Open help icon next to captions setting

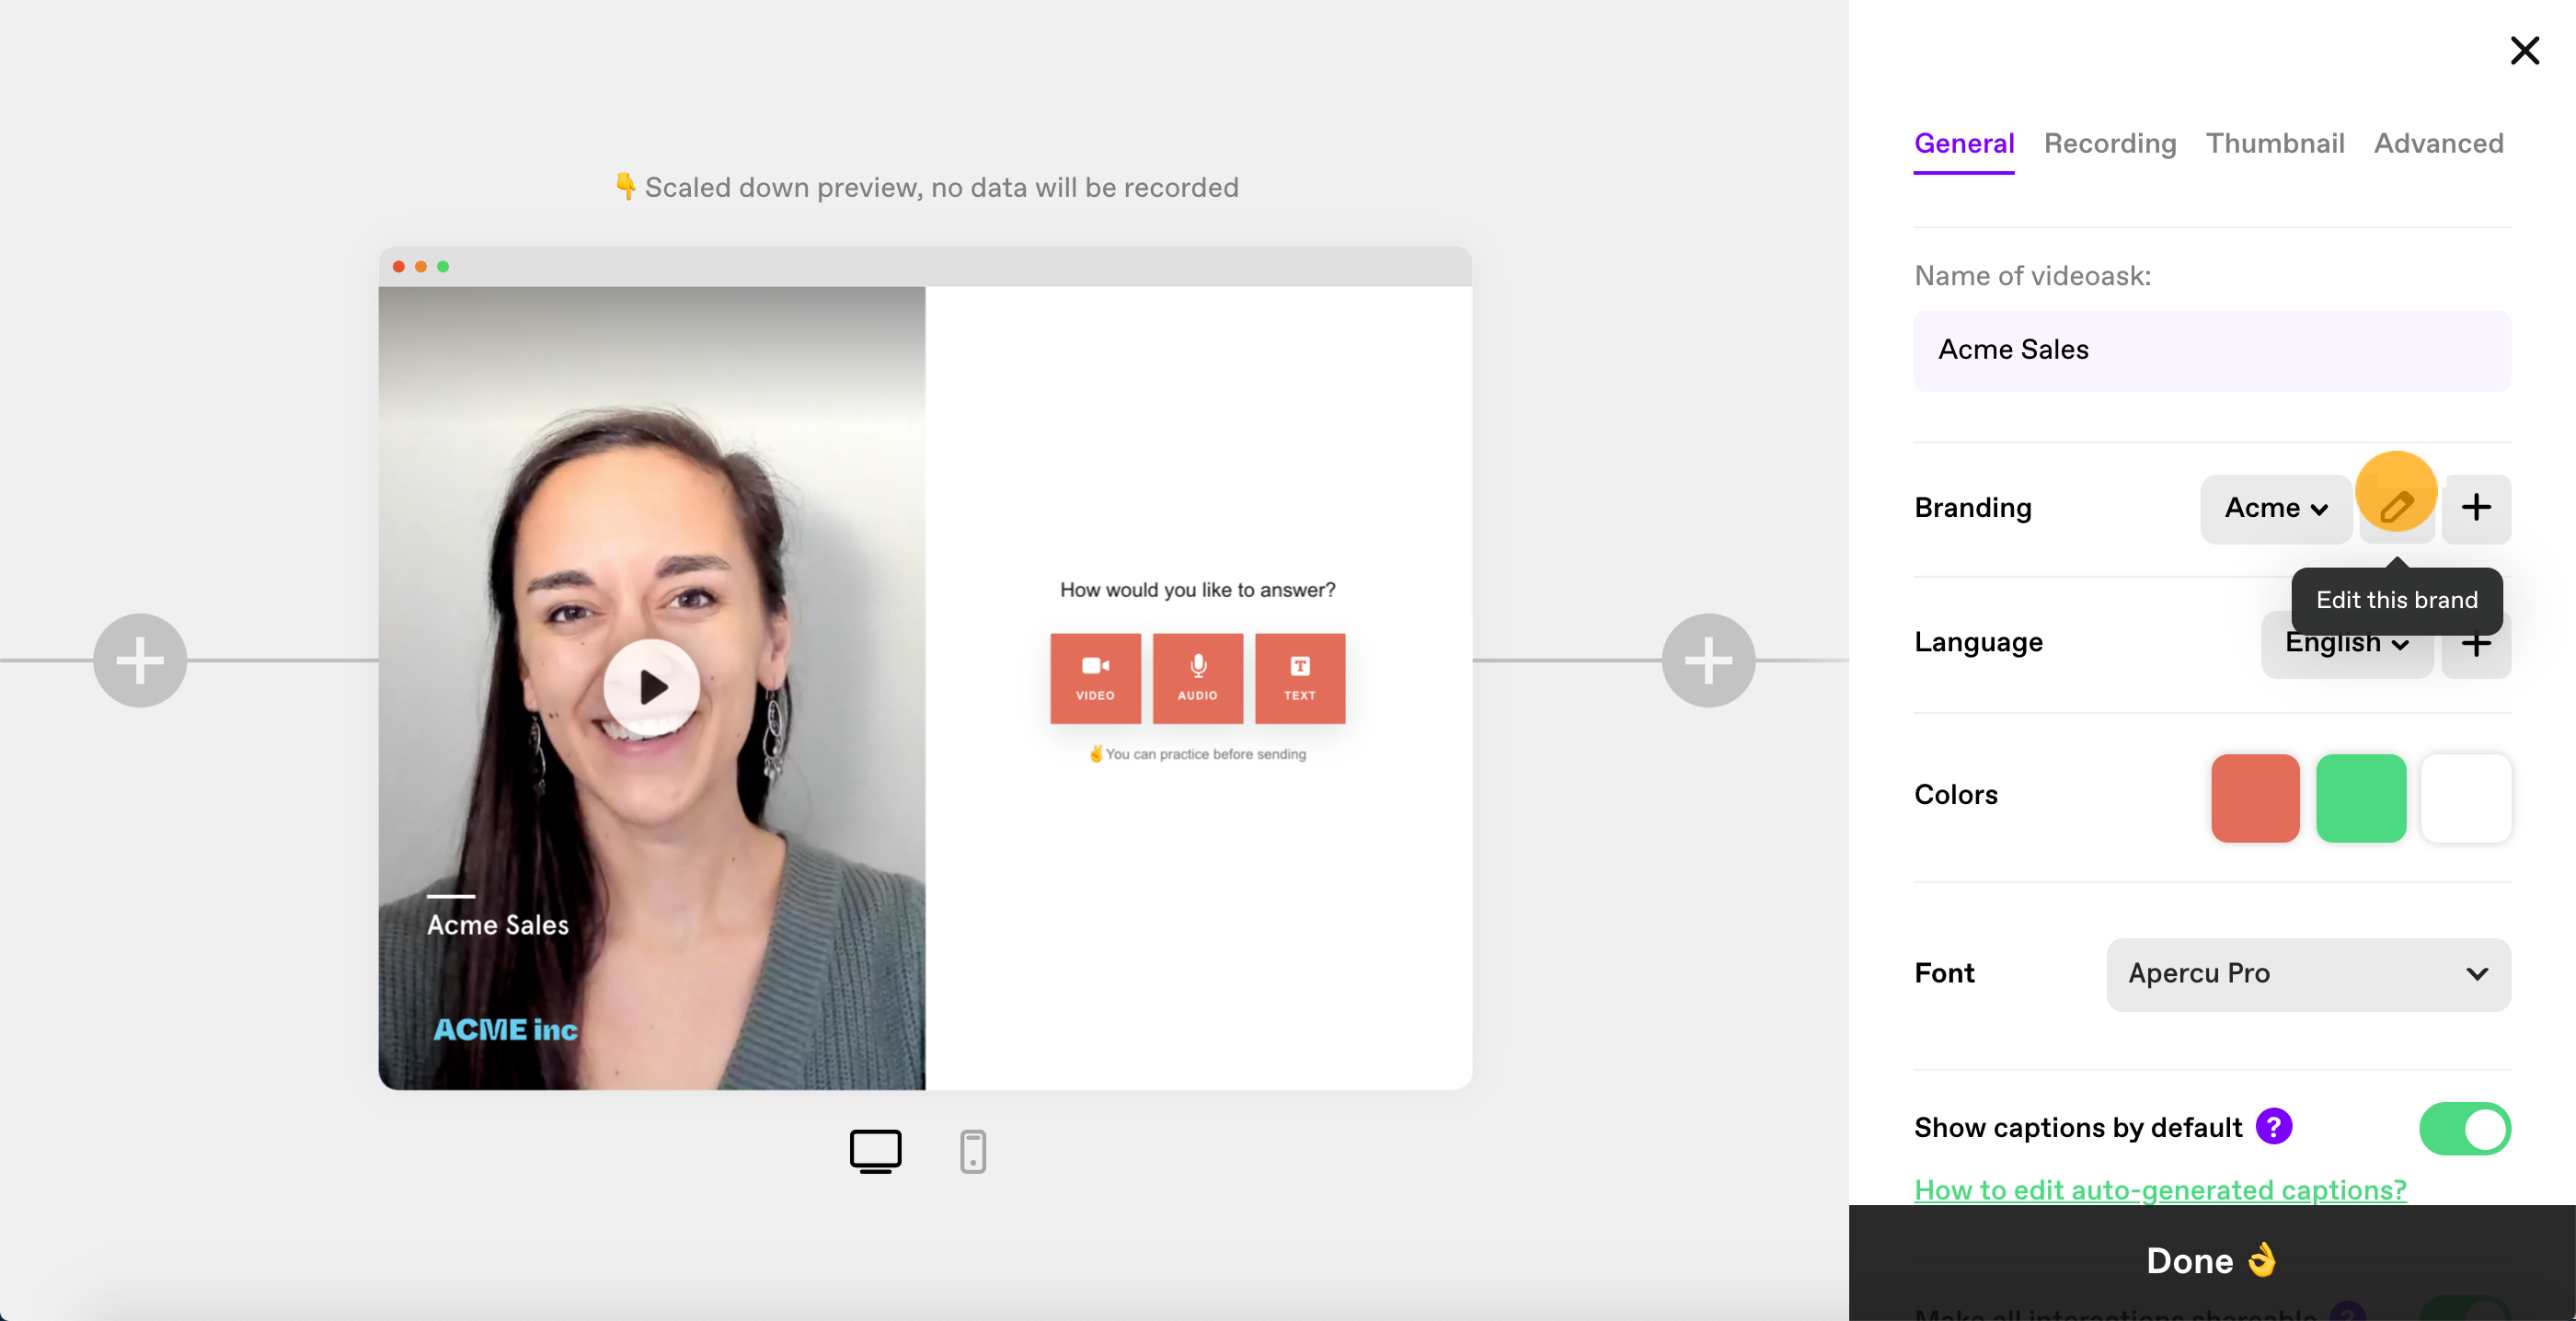[x=2273, y=1127]
